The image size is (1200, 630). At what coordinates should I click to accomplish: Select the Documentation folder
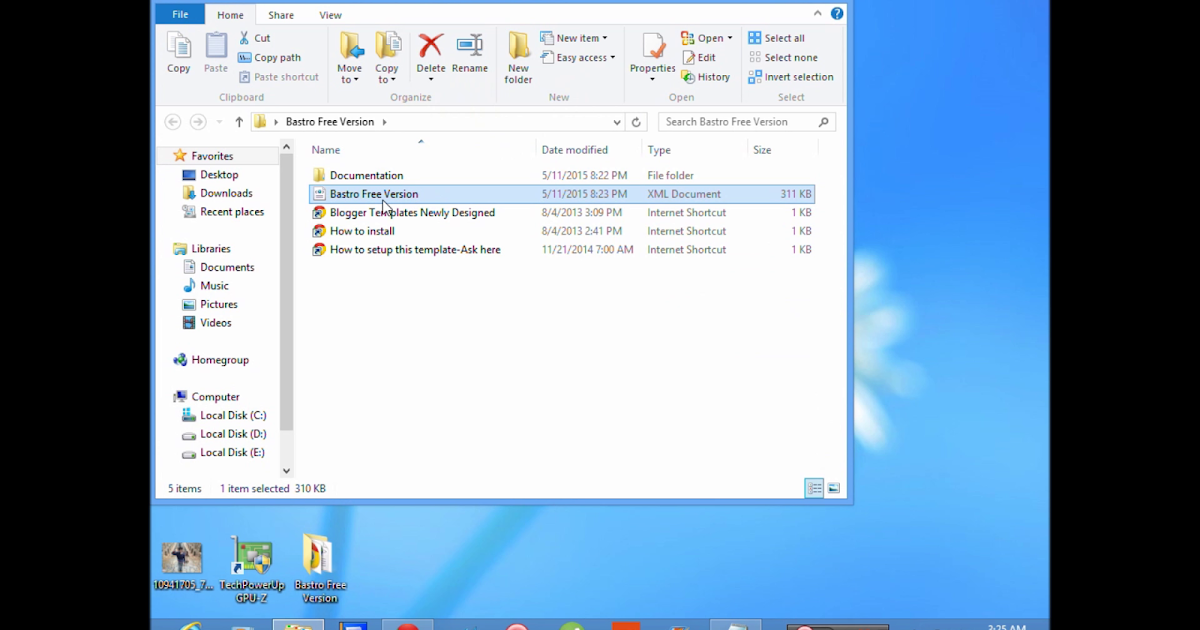pyautogui.click(x=562, y=175)
